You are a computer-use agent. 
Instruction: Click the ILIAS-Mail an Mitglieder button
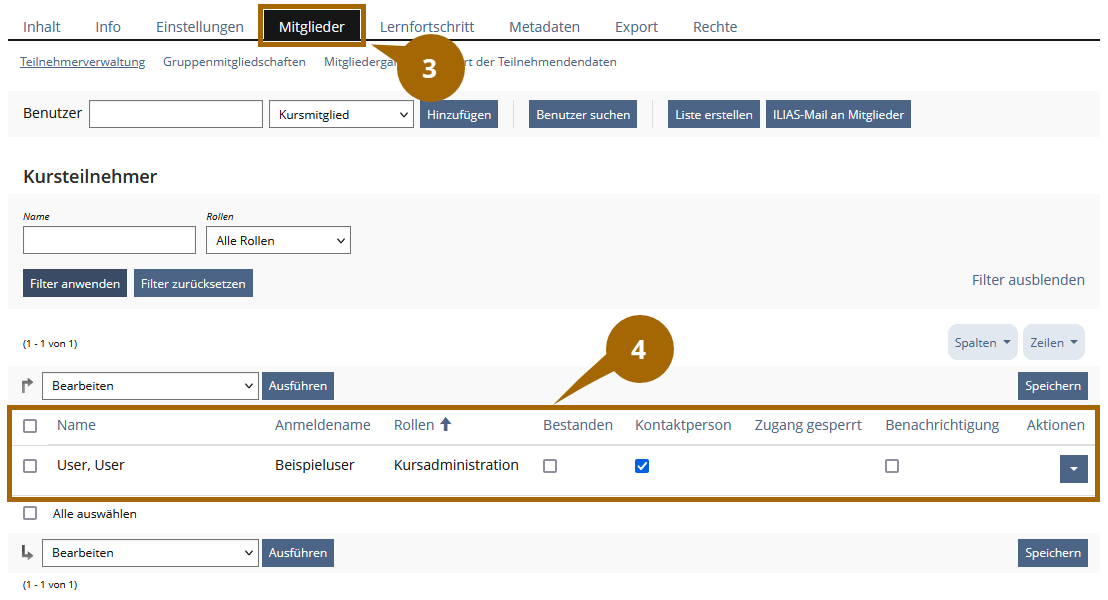point(838,115)
